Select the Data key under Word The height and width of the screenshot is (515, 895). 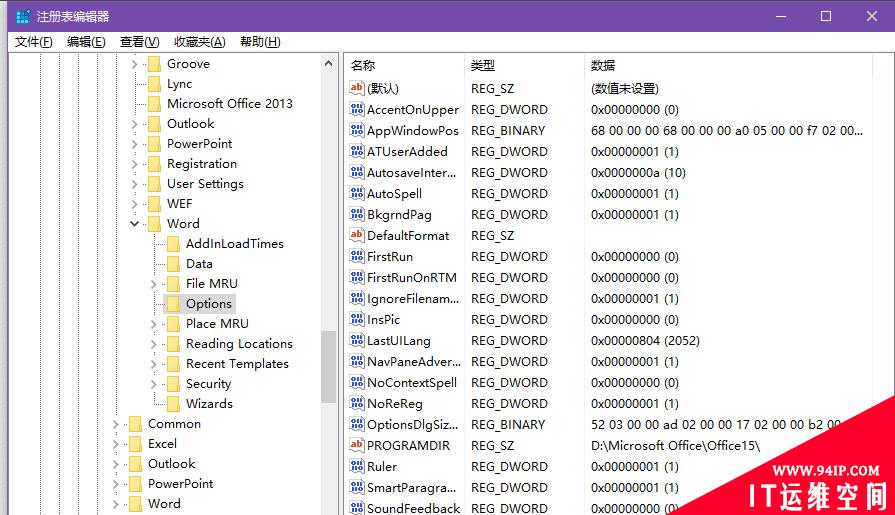(199, 264)
